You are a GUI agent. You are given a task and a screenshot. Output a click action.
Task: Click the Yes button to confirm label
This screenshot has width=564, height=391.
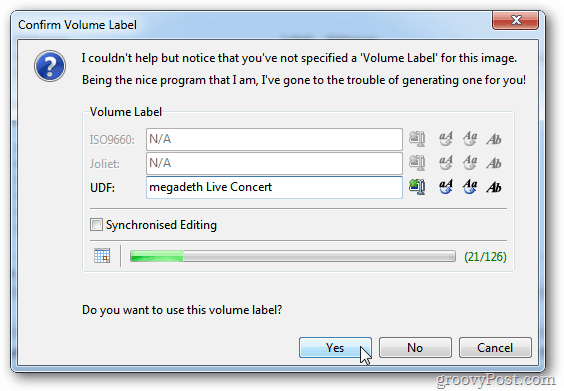335,347
